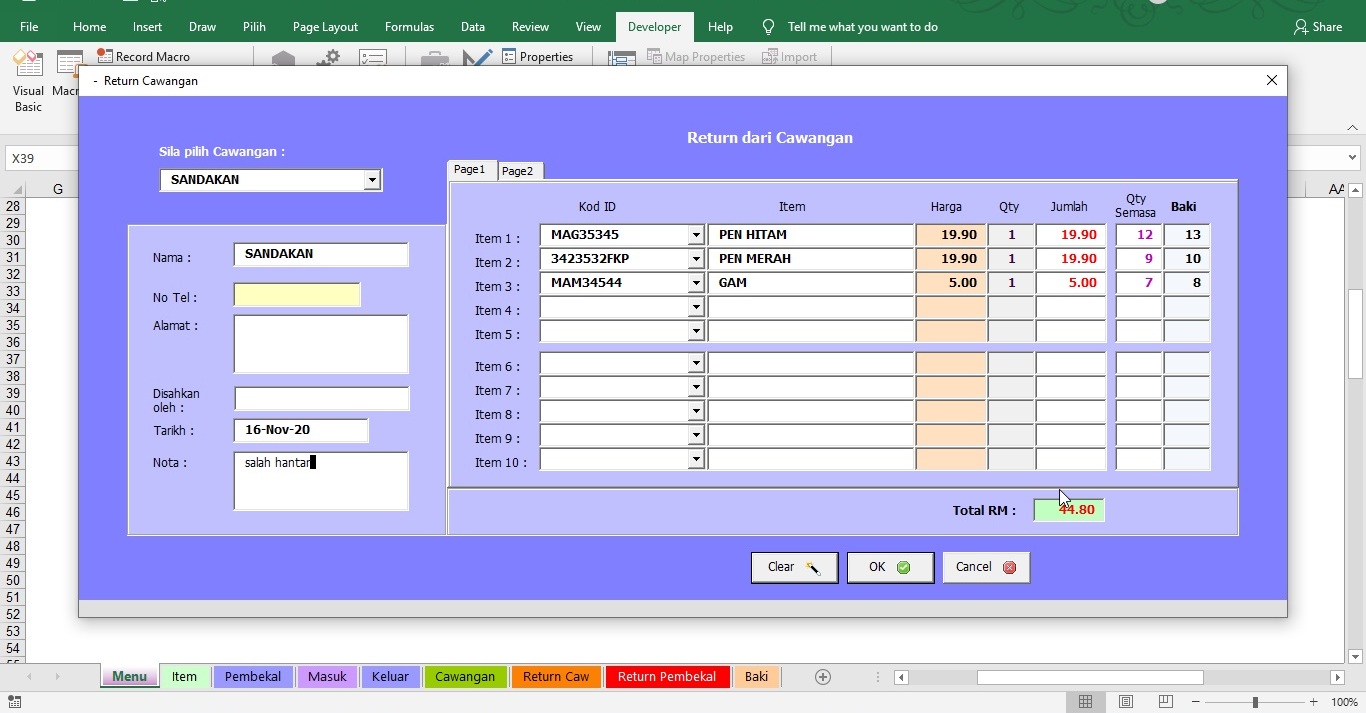Expand Kod ID dropdown for Item 4
This screenshot has height=713, width=1366.
[696, 307]
